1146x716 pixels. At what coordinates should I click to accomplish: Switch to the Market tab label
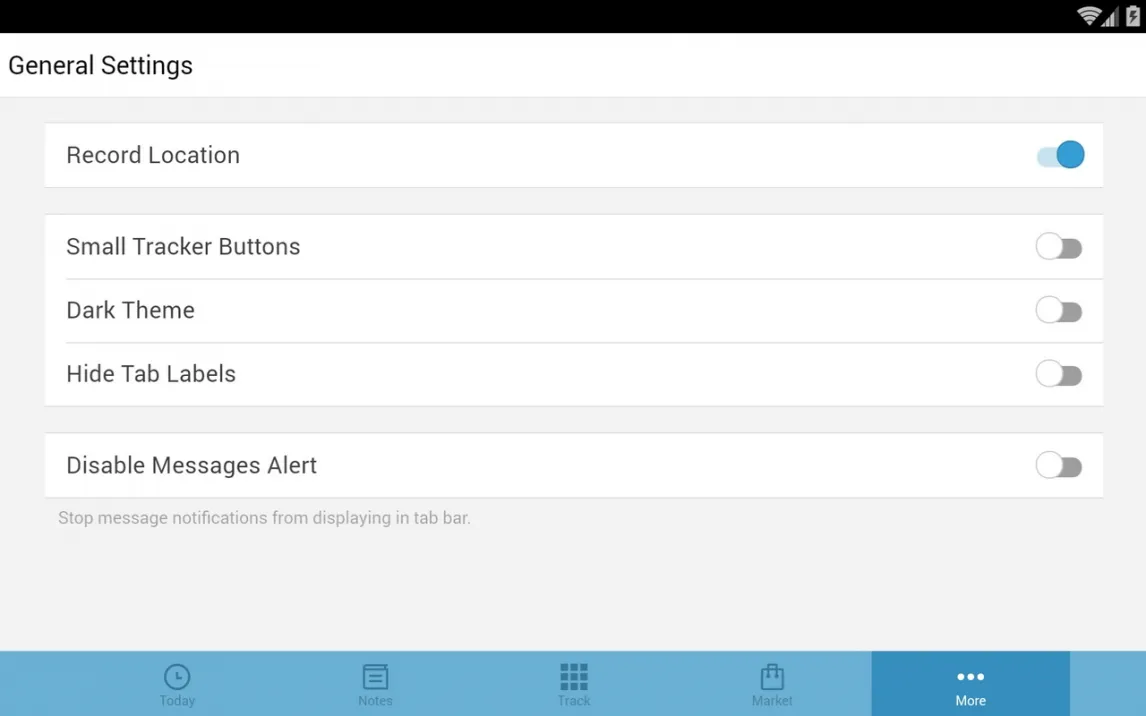coord(772,701)
